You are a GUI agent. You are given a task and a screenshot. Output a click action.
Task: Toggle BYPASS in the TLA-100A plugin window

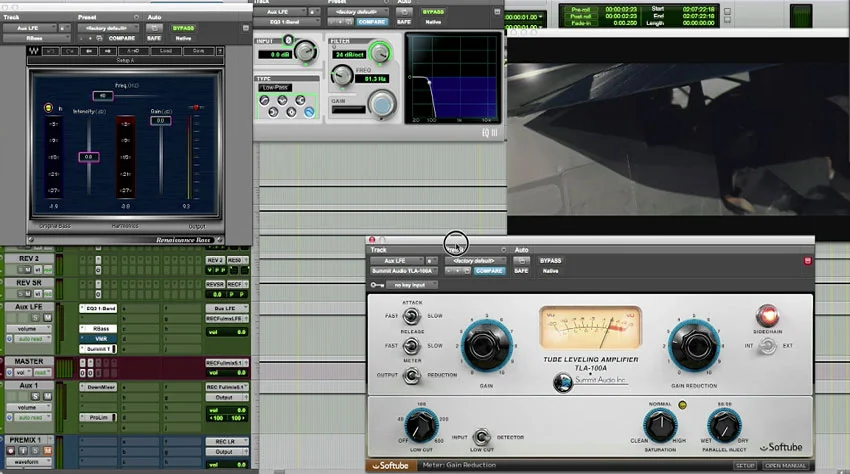point(550,261)
